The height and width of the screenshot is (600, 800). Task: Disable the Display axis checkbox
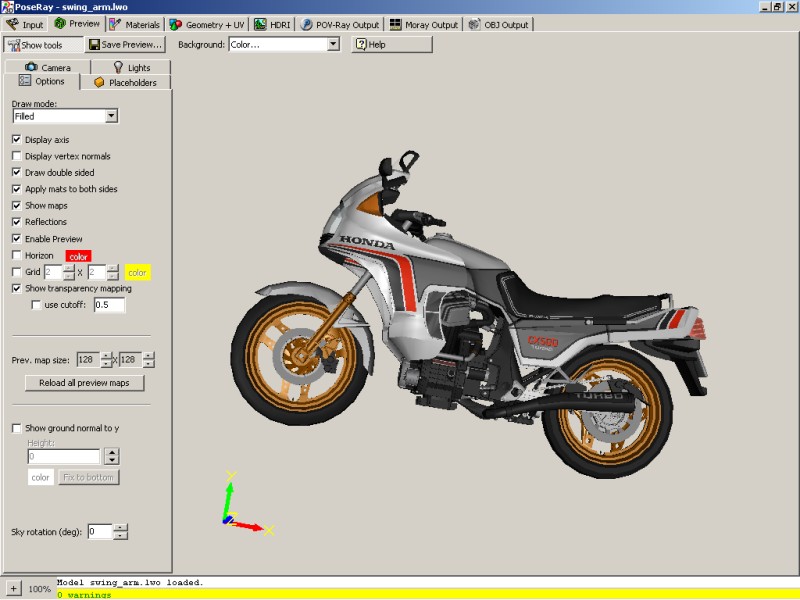click(x=17, y=140)
